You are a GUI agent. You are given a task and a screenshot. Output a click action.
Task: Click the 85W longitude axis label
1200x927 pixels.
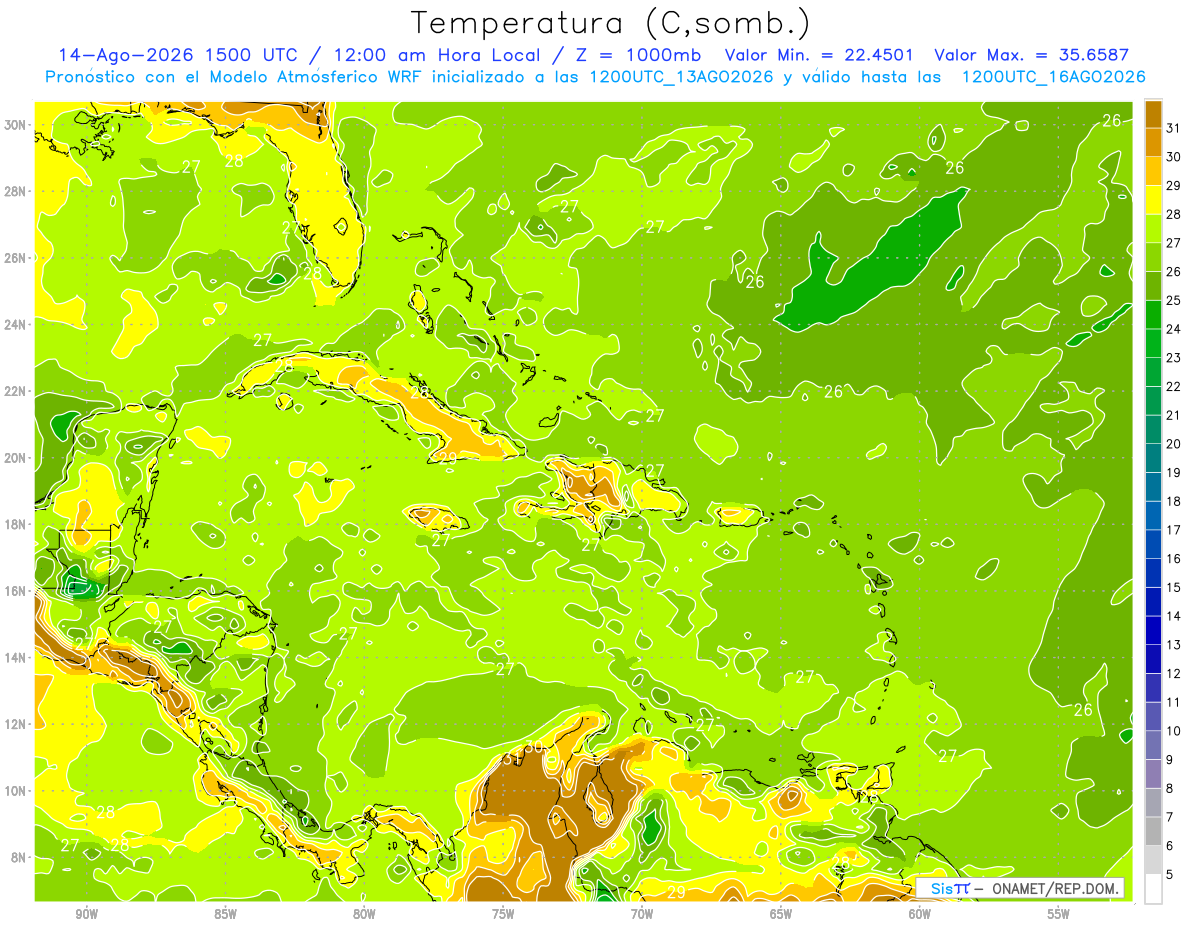(x=225, y=915)
